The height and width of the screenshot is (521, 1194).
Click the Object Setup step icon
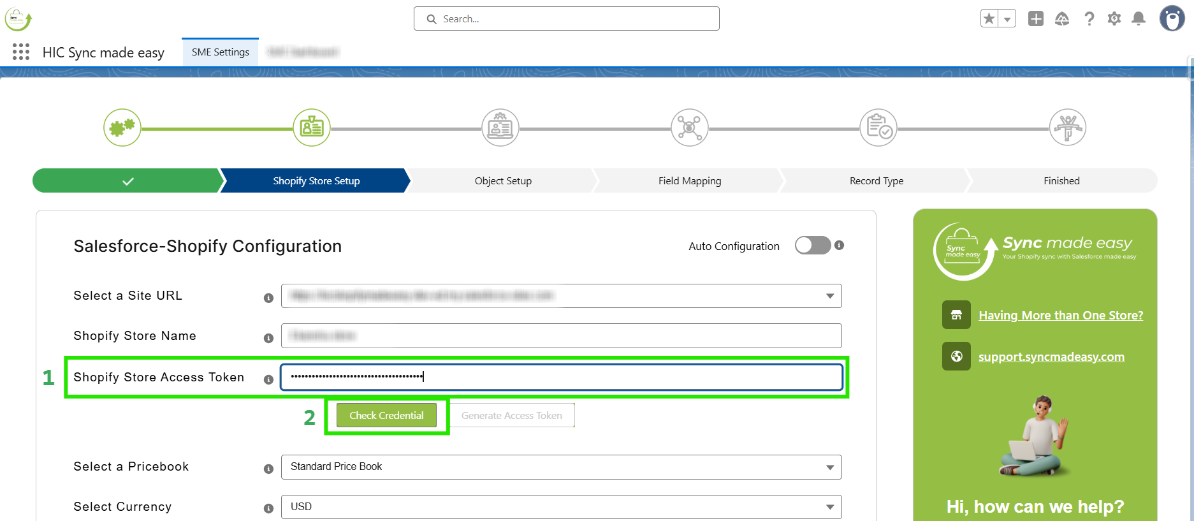pyautogui.click(x=501, y=126)
